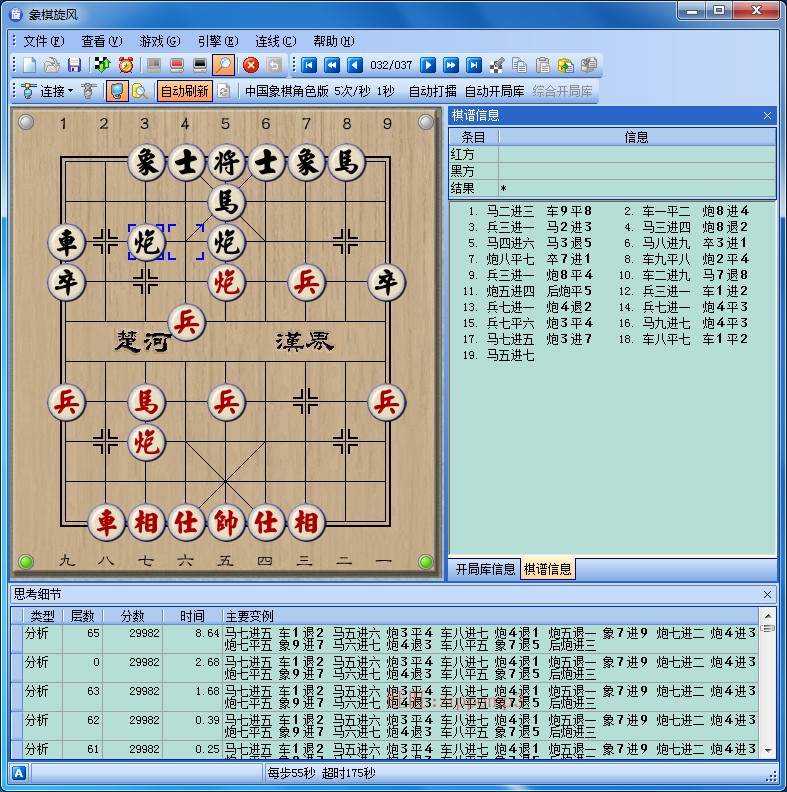Click the search window magnifier icon
The image size is (787, 792).
[139, 91]
